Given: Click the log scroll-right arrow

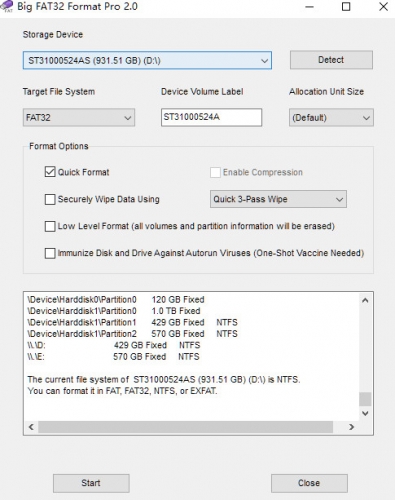Looking at the screenshot, I should point(352,427).
